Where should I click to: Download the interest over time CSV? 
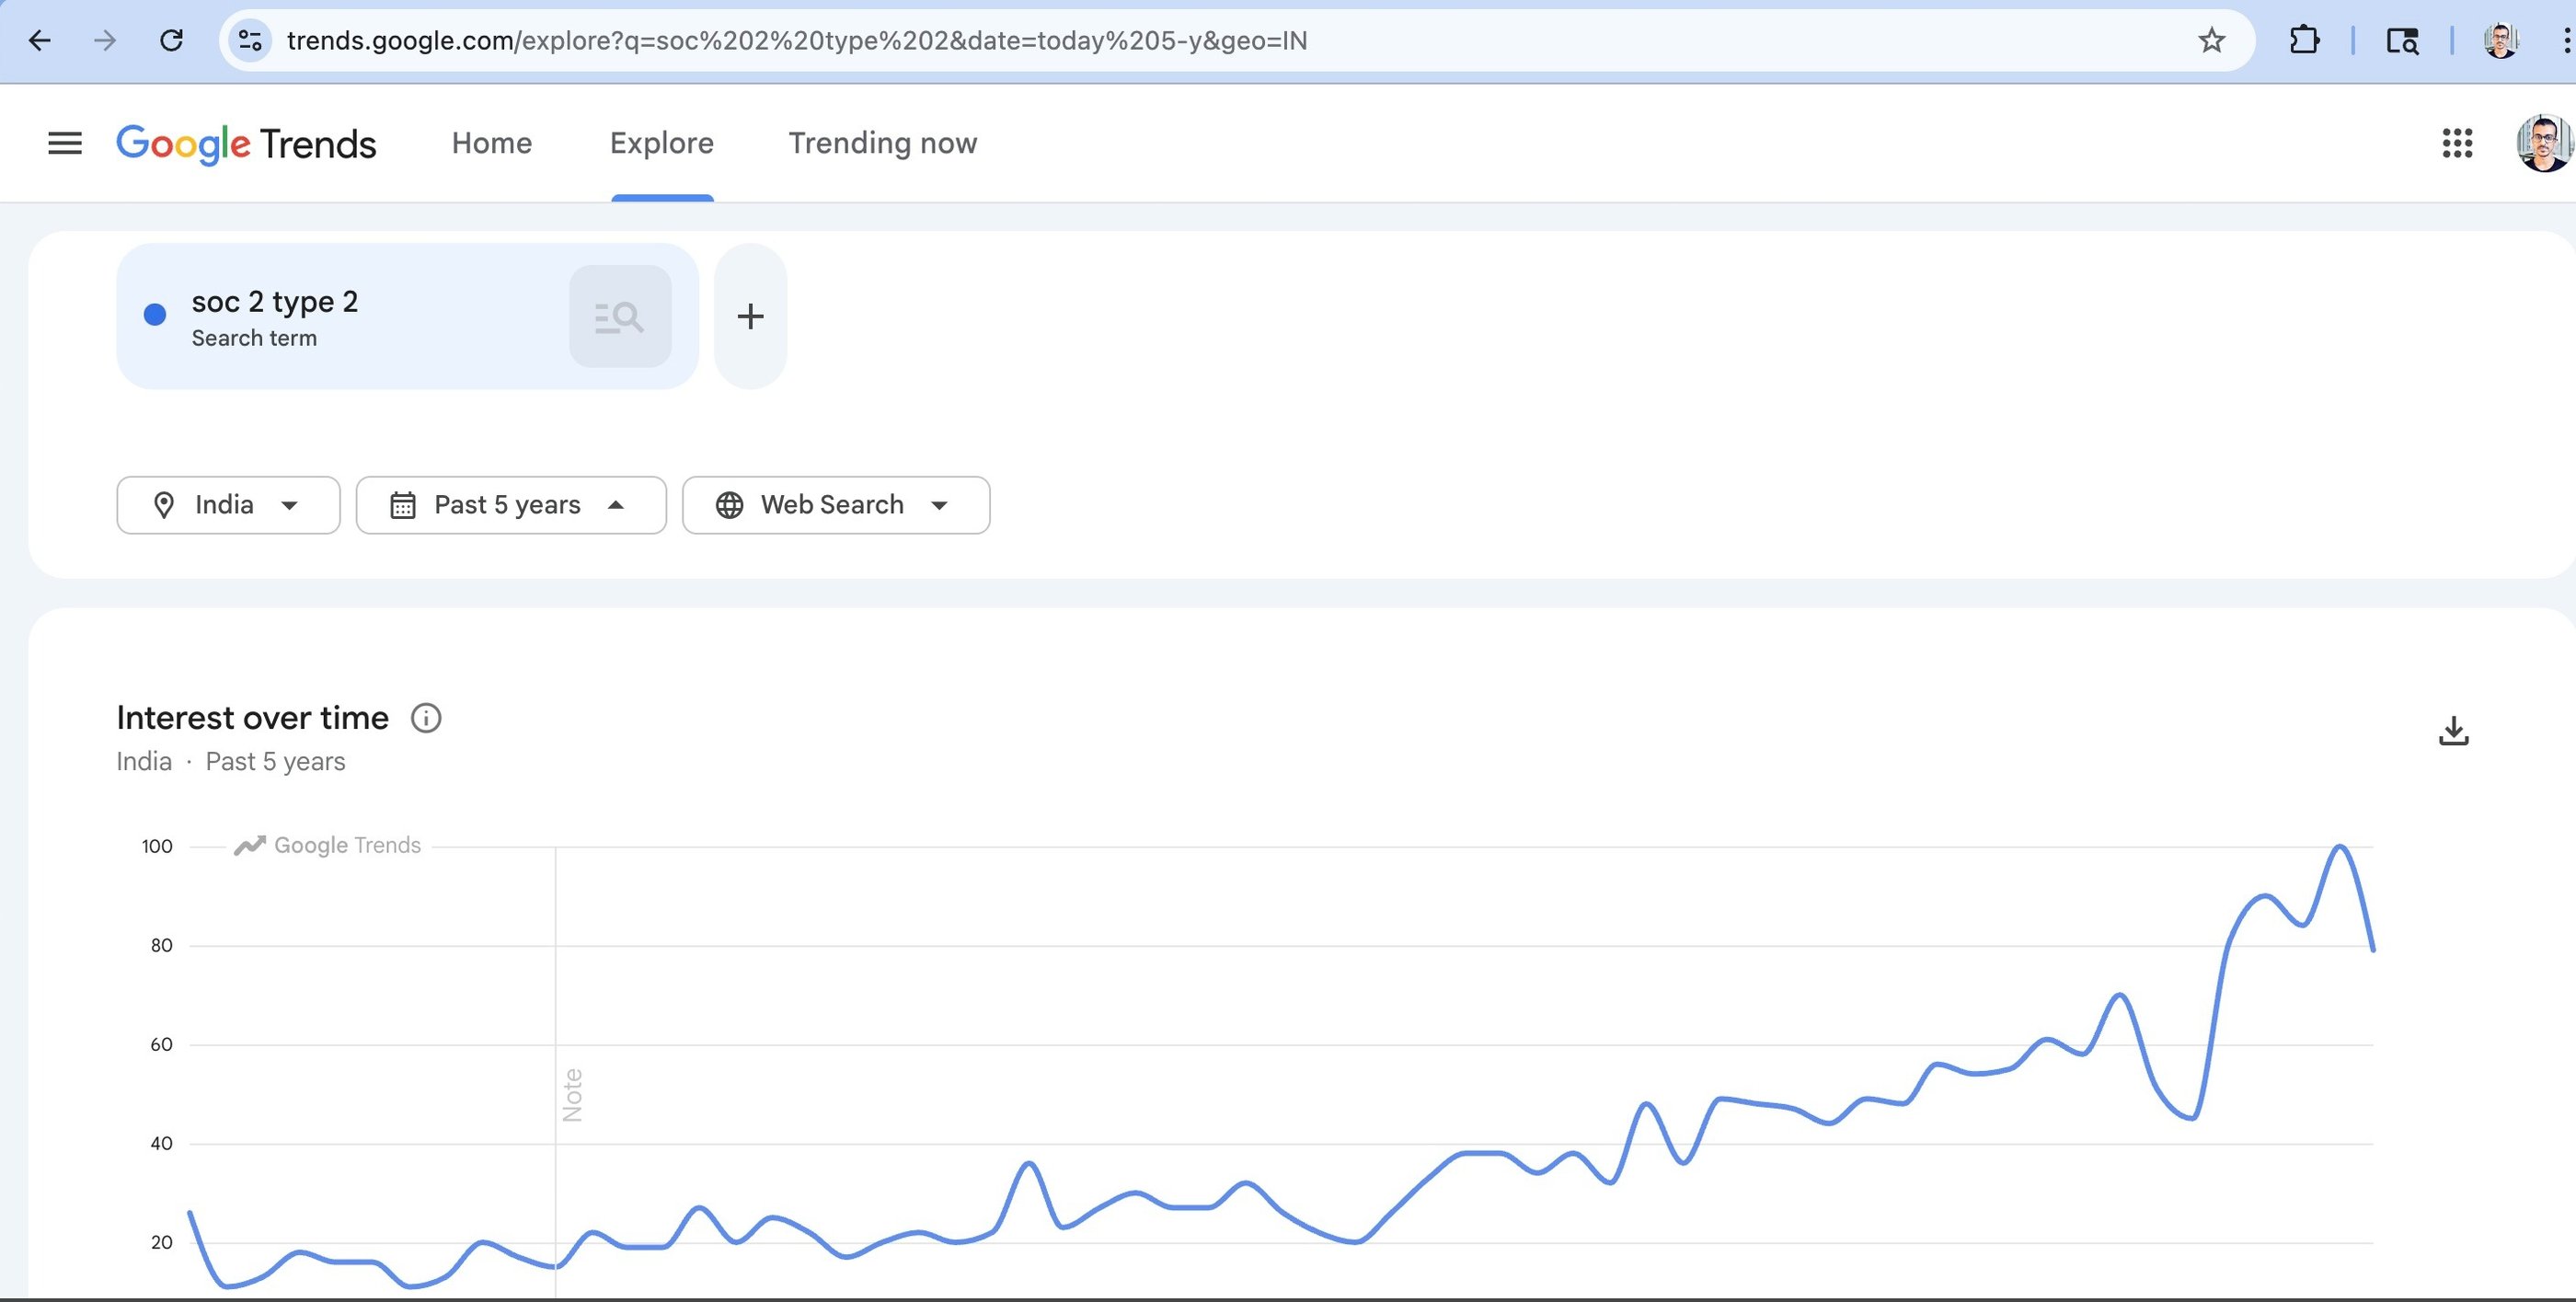[x=2453, y=731]
